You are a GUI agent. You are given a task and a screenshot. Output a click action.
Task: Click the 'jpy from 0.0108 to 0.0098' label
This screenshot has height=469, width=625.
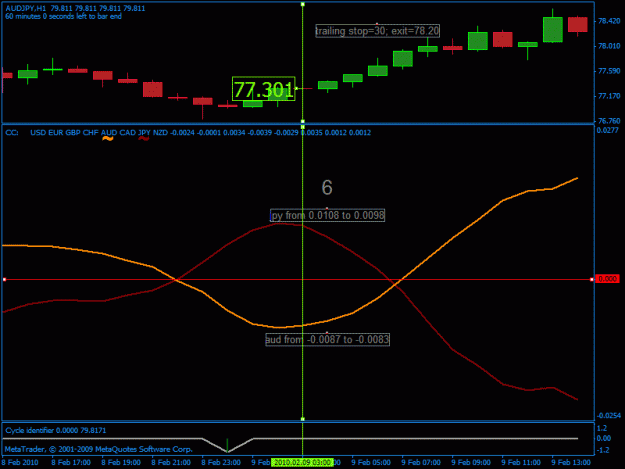pyautogui.click(x=327, y=215)
